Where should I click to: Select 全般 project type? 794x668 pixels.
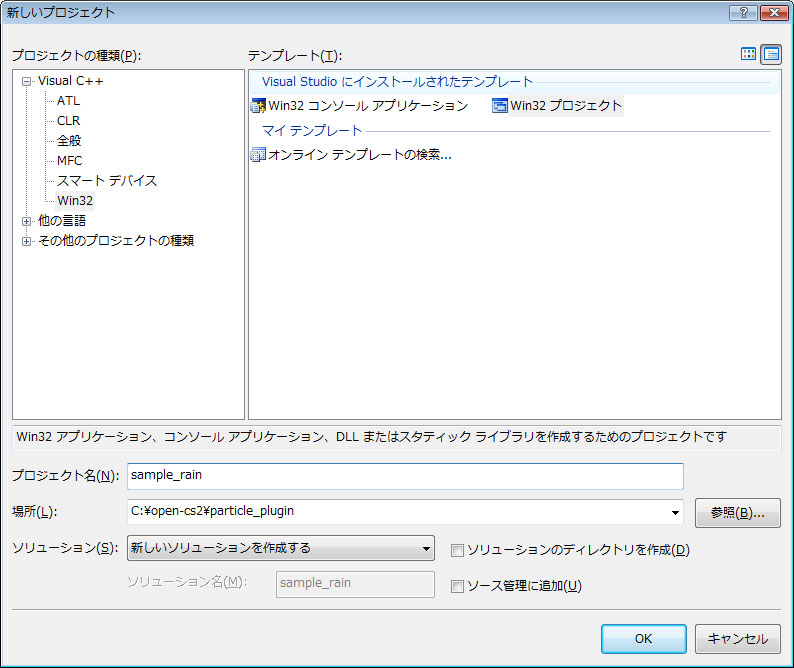69,141
